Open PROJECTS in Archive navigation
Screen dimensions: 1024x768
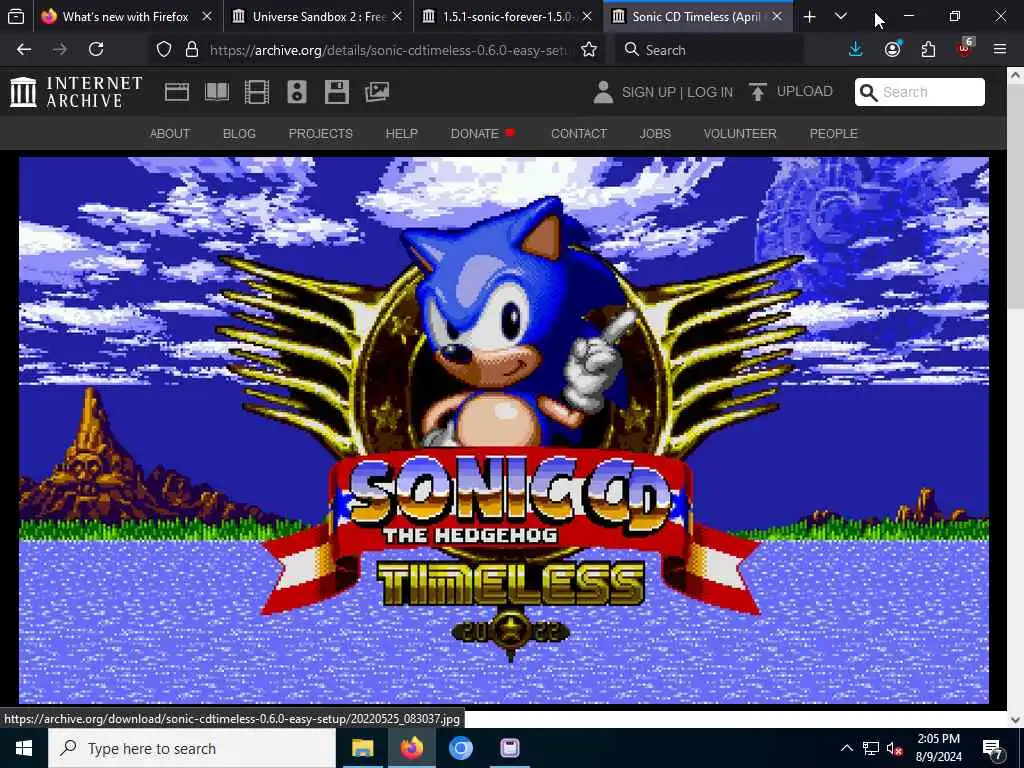pyautogui.click(x=321, y=134)
